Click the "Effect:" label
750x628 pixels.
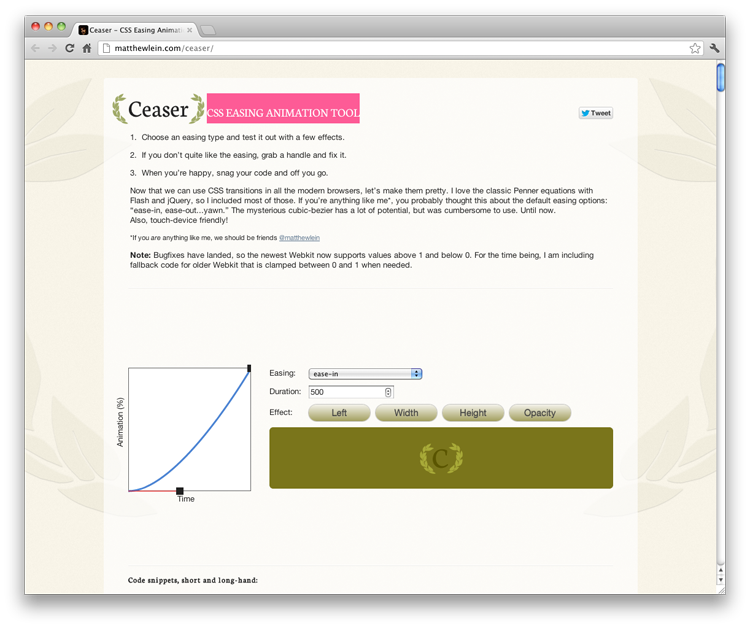(x=281, y=412)
